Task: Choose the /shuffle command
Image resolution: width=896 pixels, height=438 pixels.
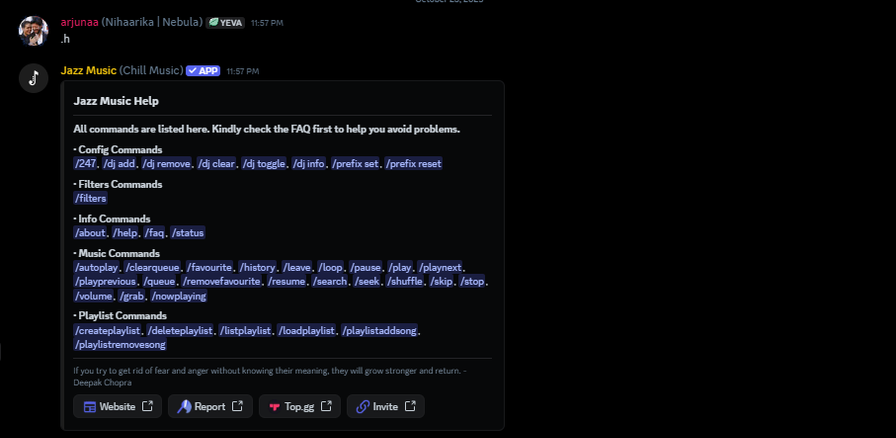Action: [x=405, y=282]
